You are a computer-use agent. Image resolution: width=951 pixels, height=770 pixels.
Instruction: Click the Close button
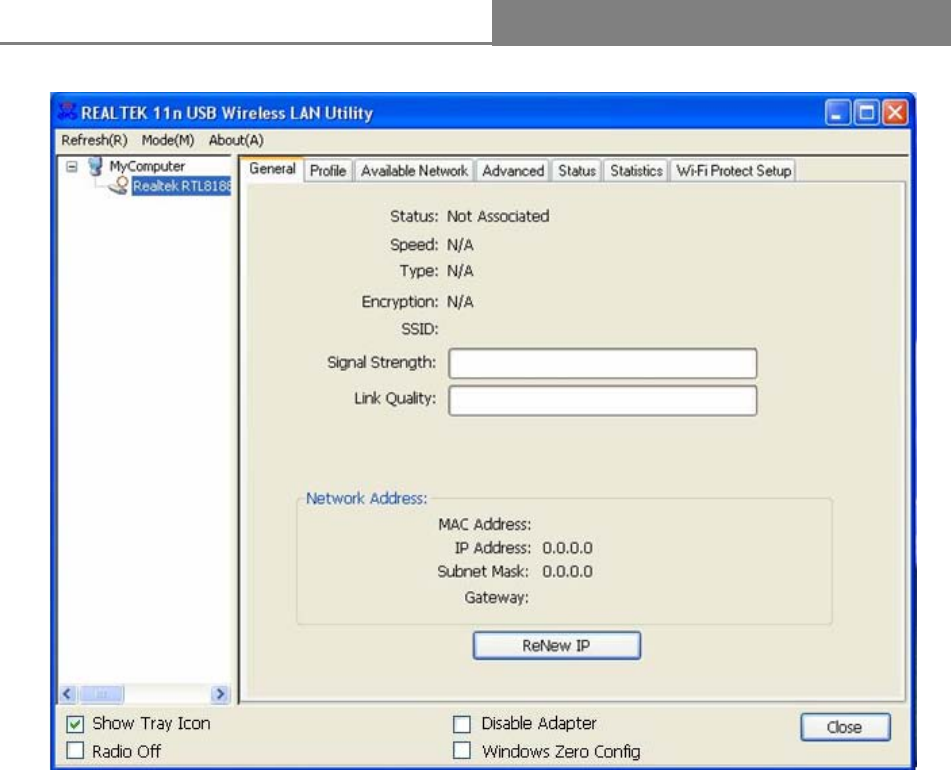[x=845, y=727]
